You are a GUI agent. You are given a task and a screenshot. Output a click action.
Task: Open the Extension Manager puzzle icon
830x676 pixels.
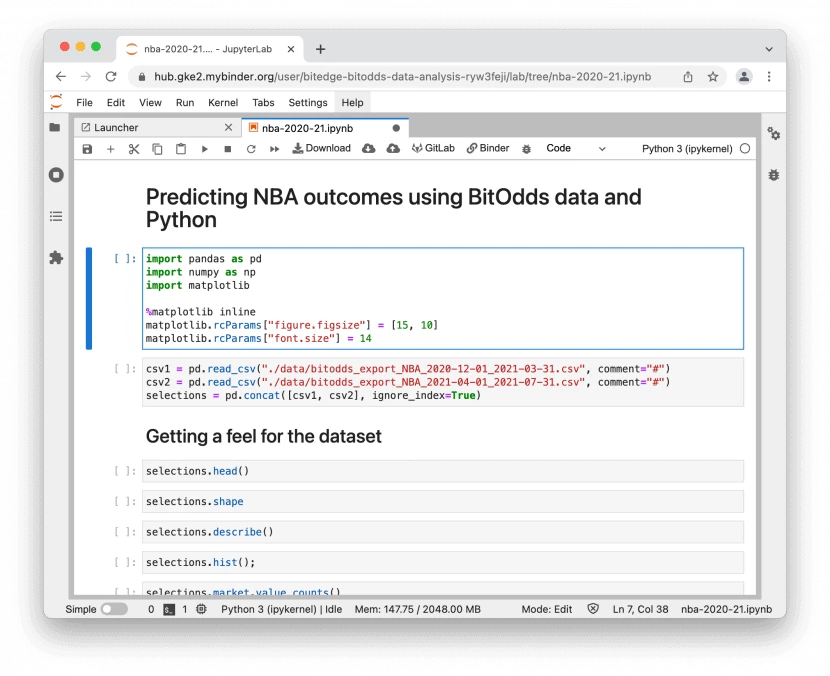(56, 258)
